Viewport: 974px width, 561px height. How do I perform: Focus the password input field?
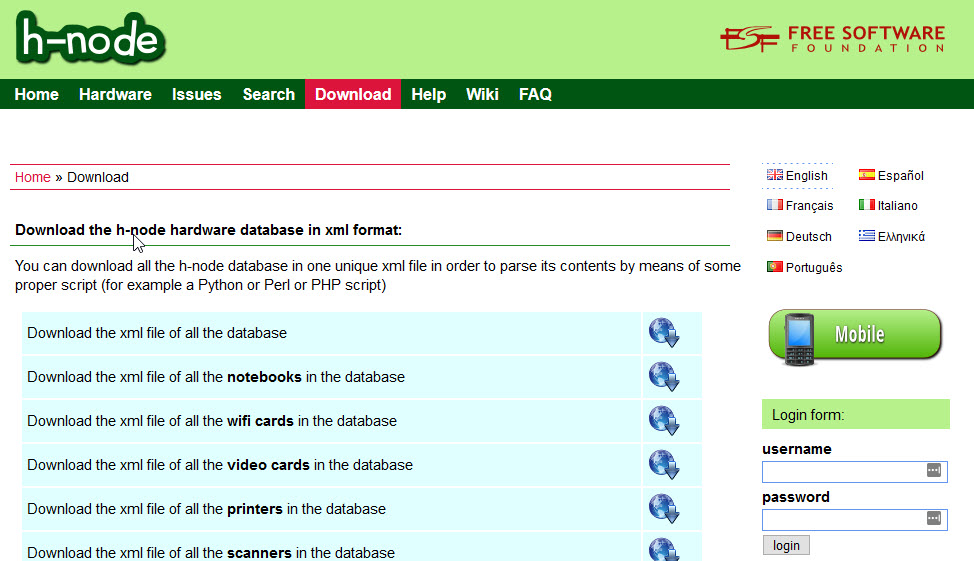pos(854,519)
